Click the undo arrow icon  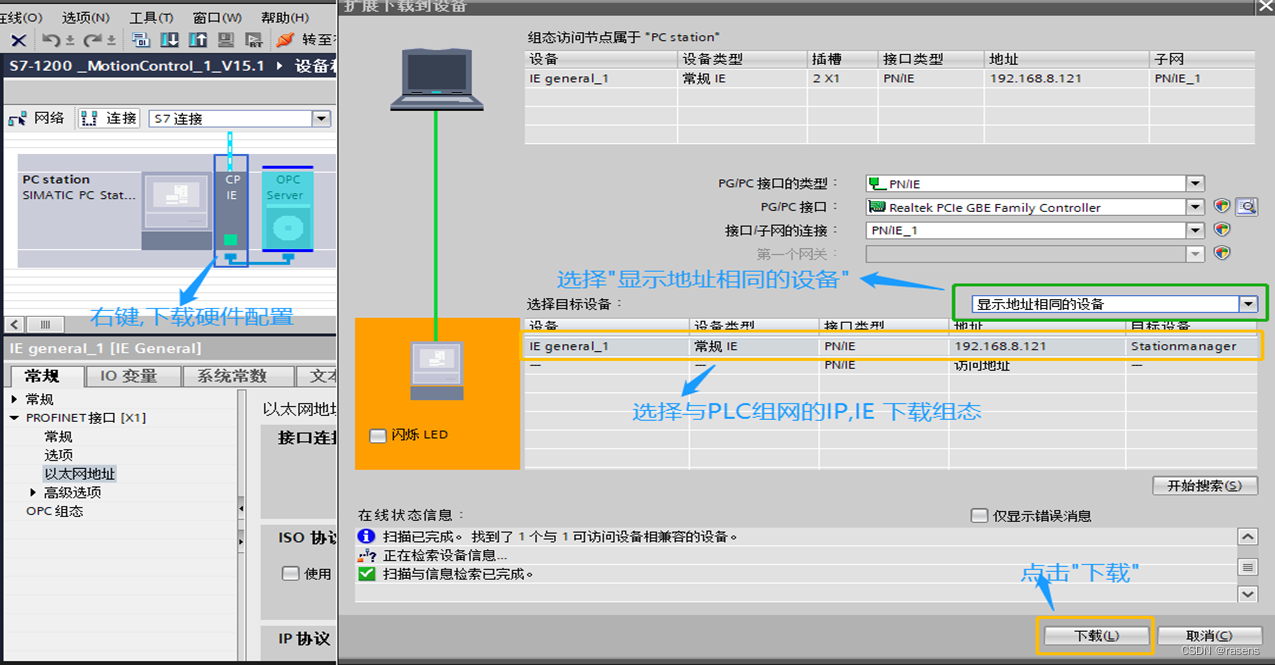(49, 40)
